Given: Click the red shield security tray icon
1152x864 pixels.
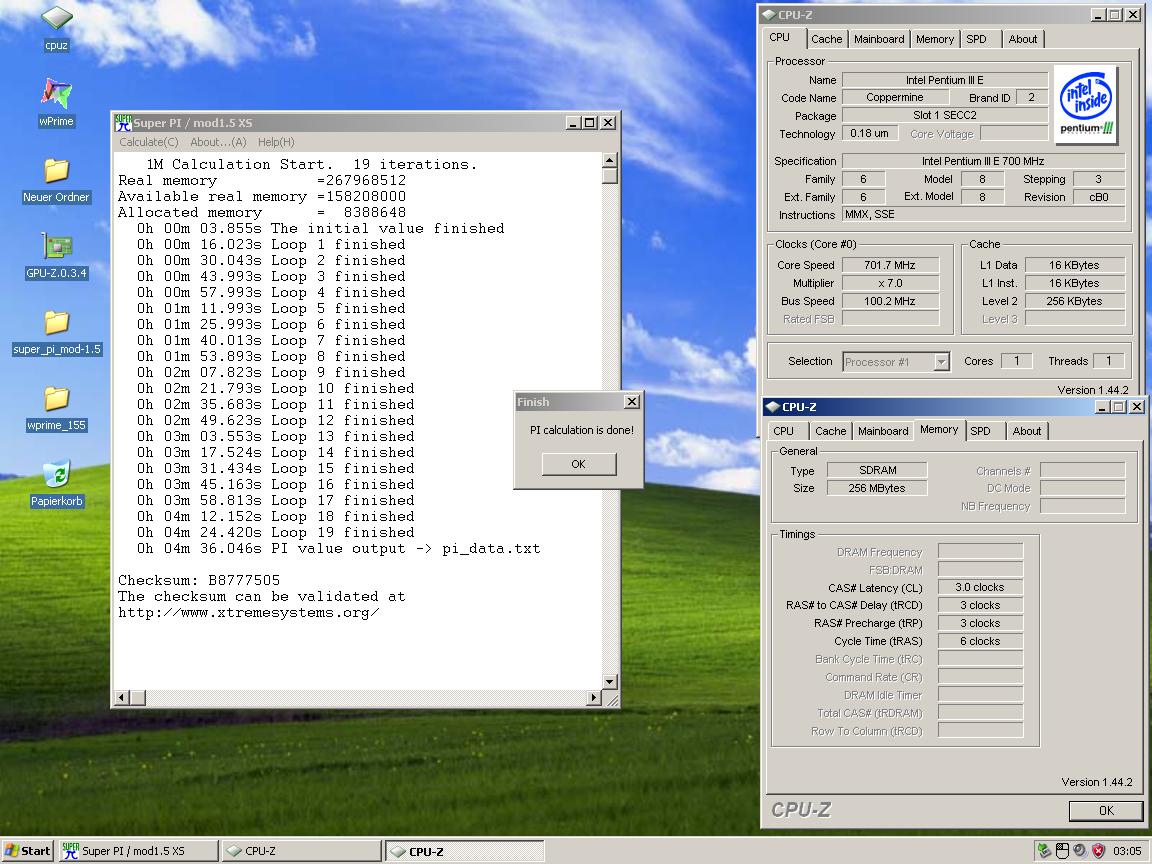Looking at the screenshot, I should click(1098, 851).
